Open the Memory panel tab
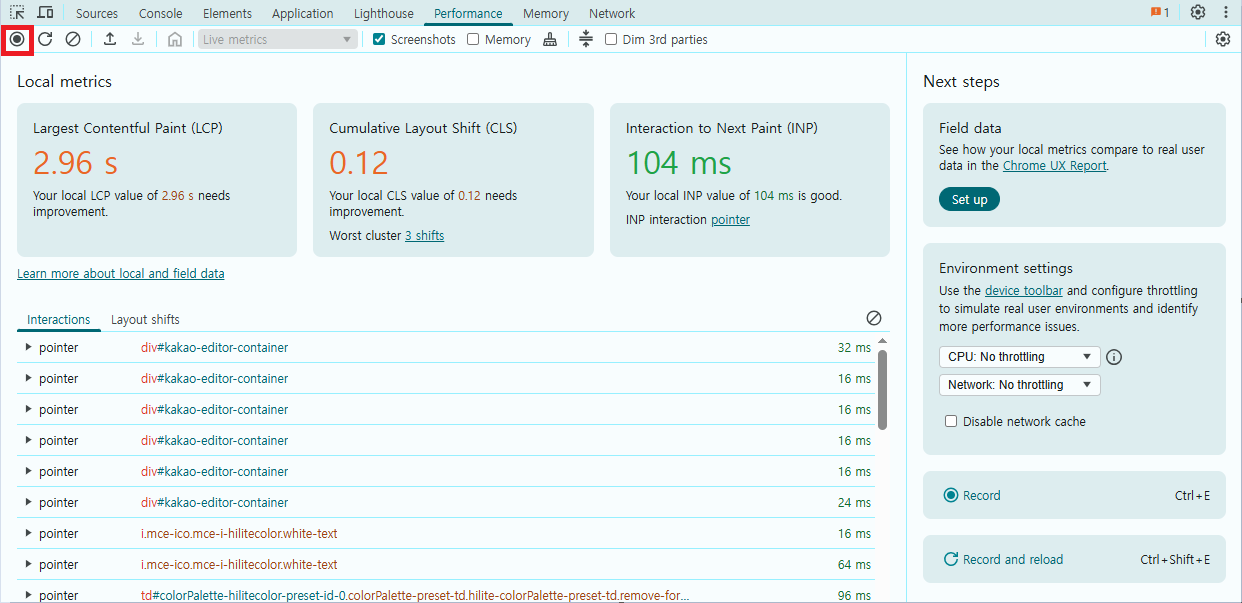The height and width of the screenshot is (603, 1242). [546, 13]
